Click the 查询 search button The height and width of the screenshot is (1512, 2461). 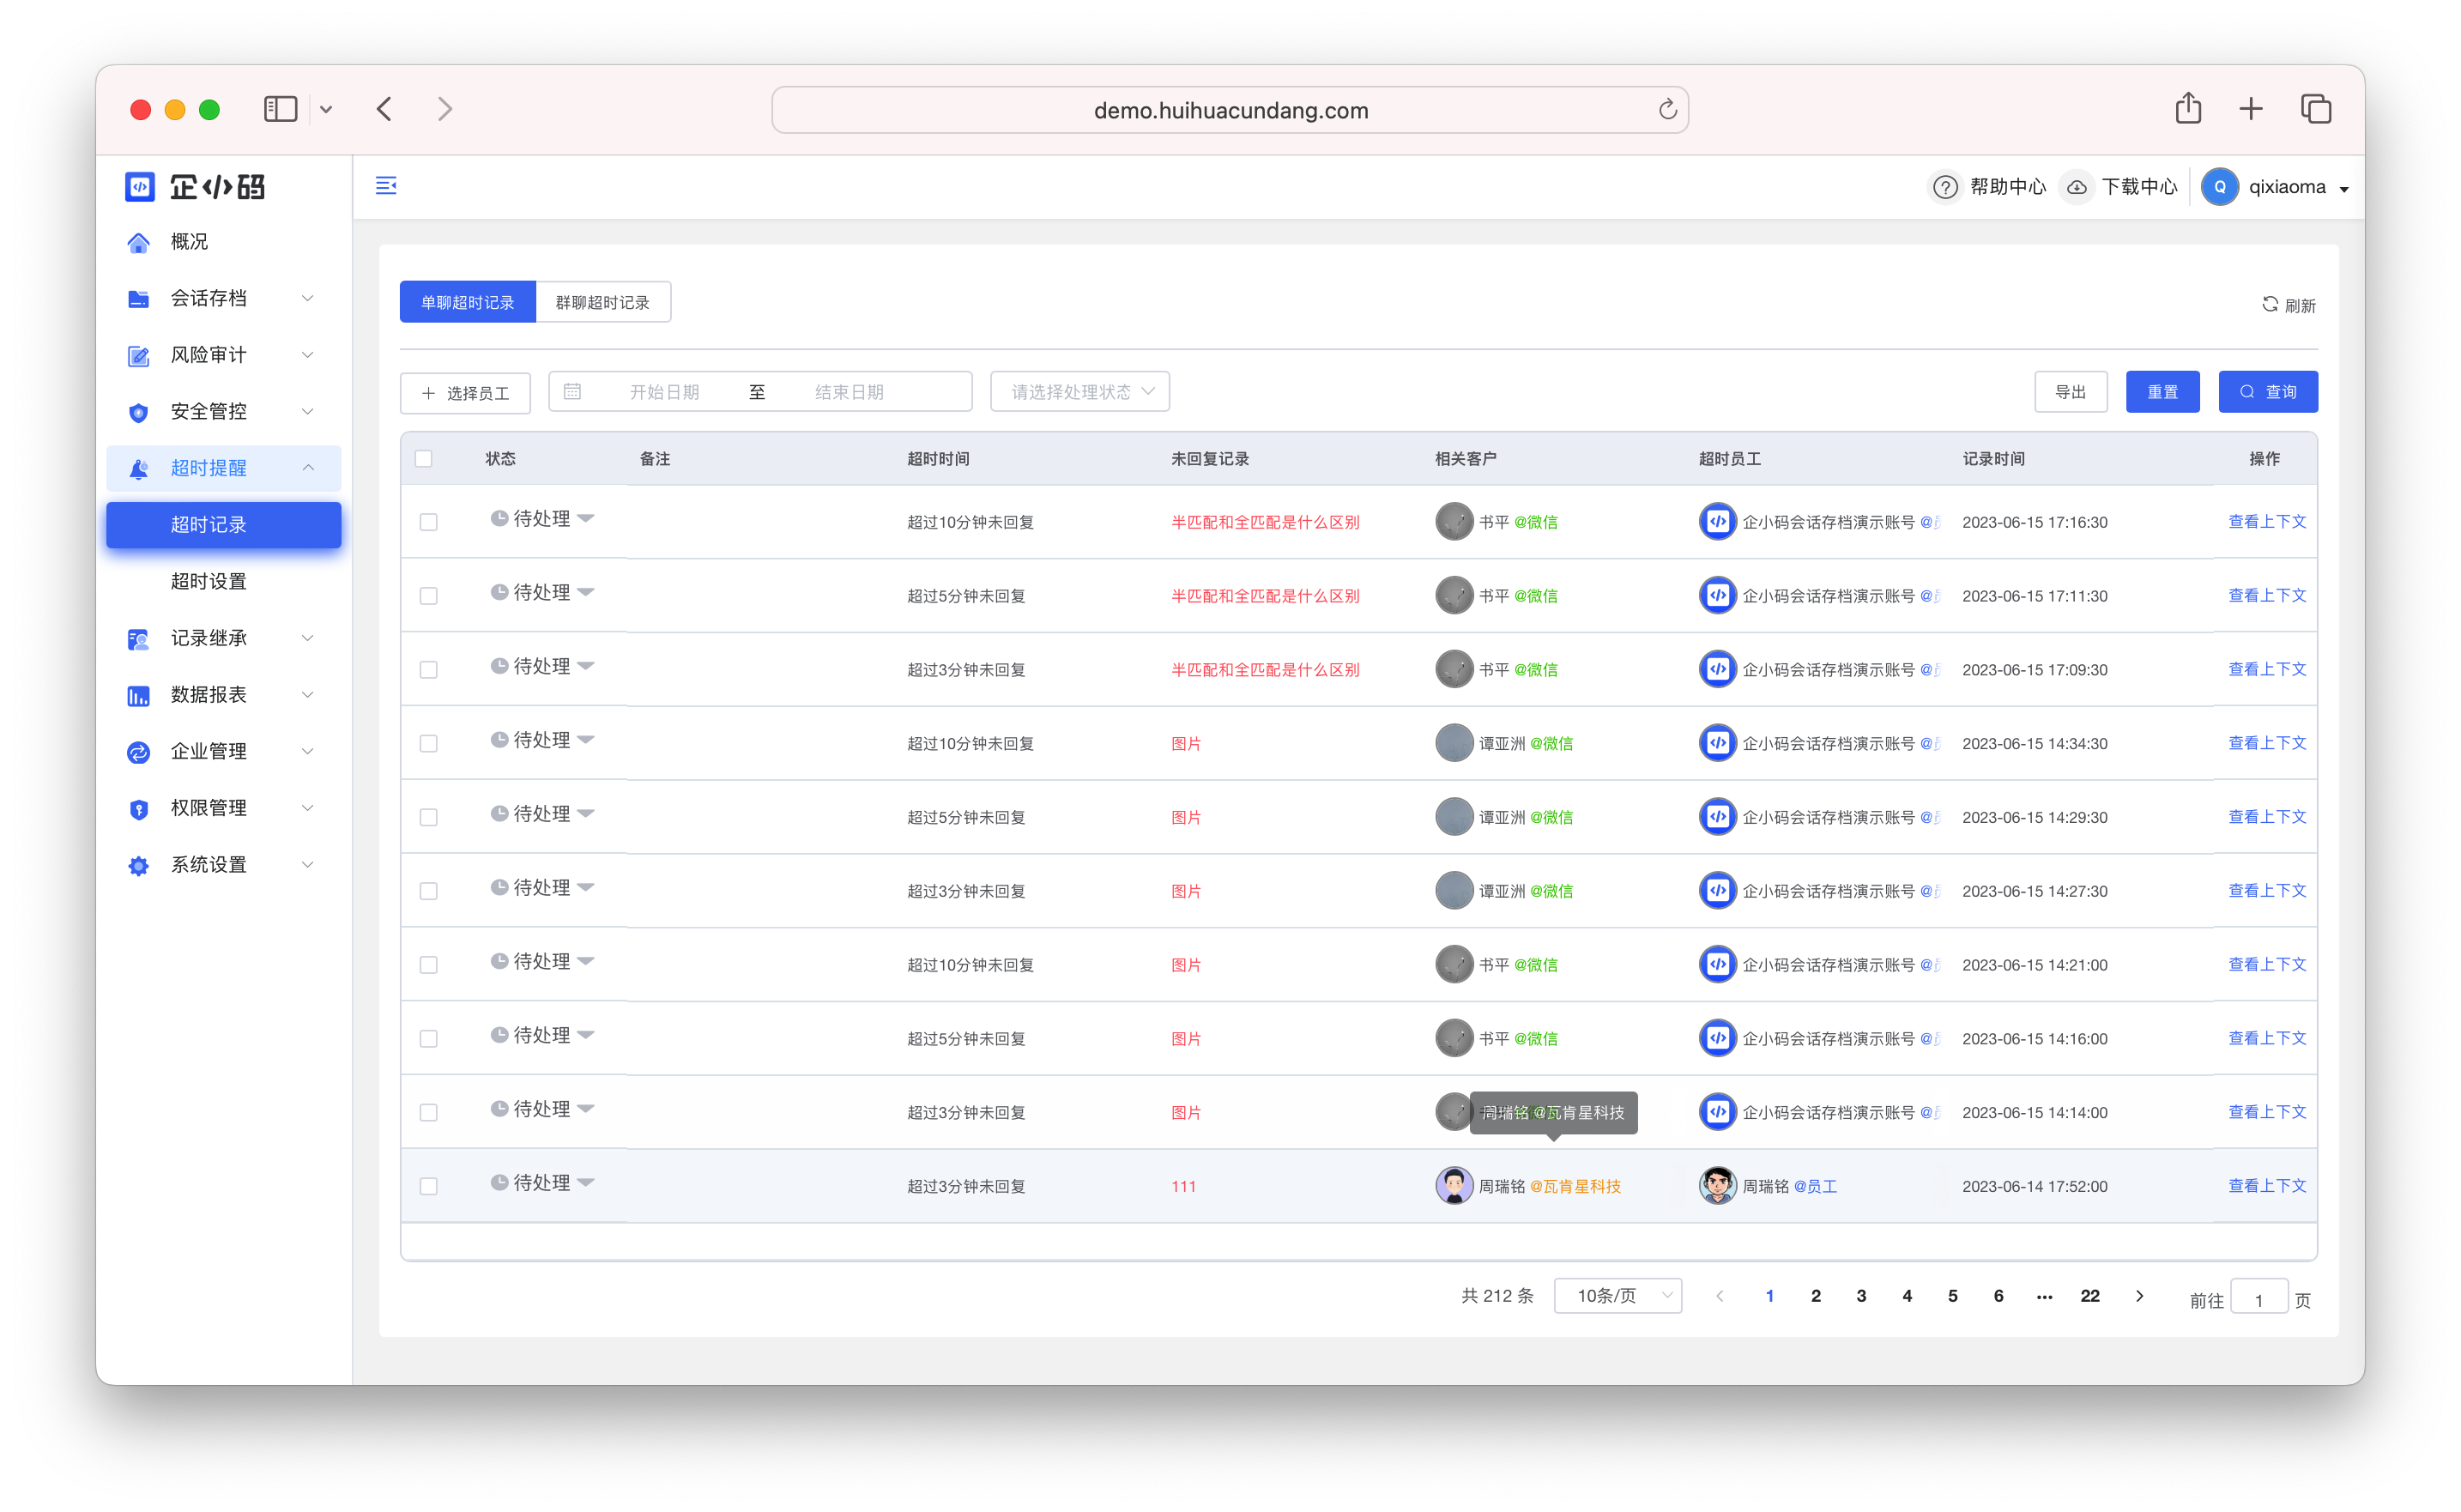pyautogui.click(x=2267, y=392)
